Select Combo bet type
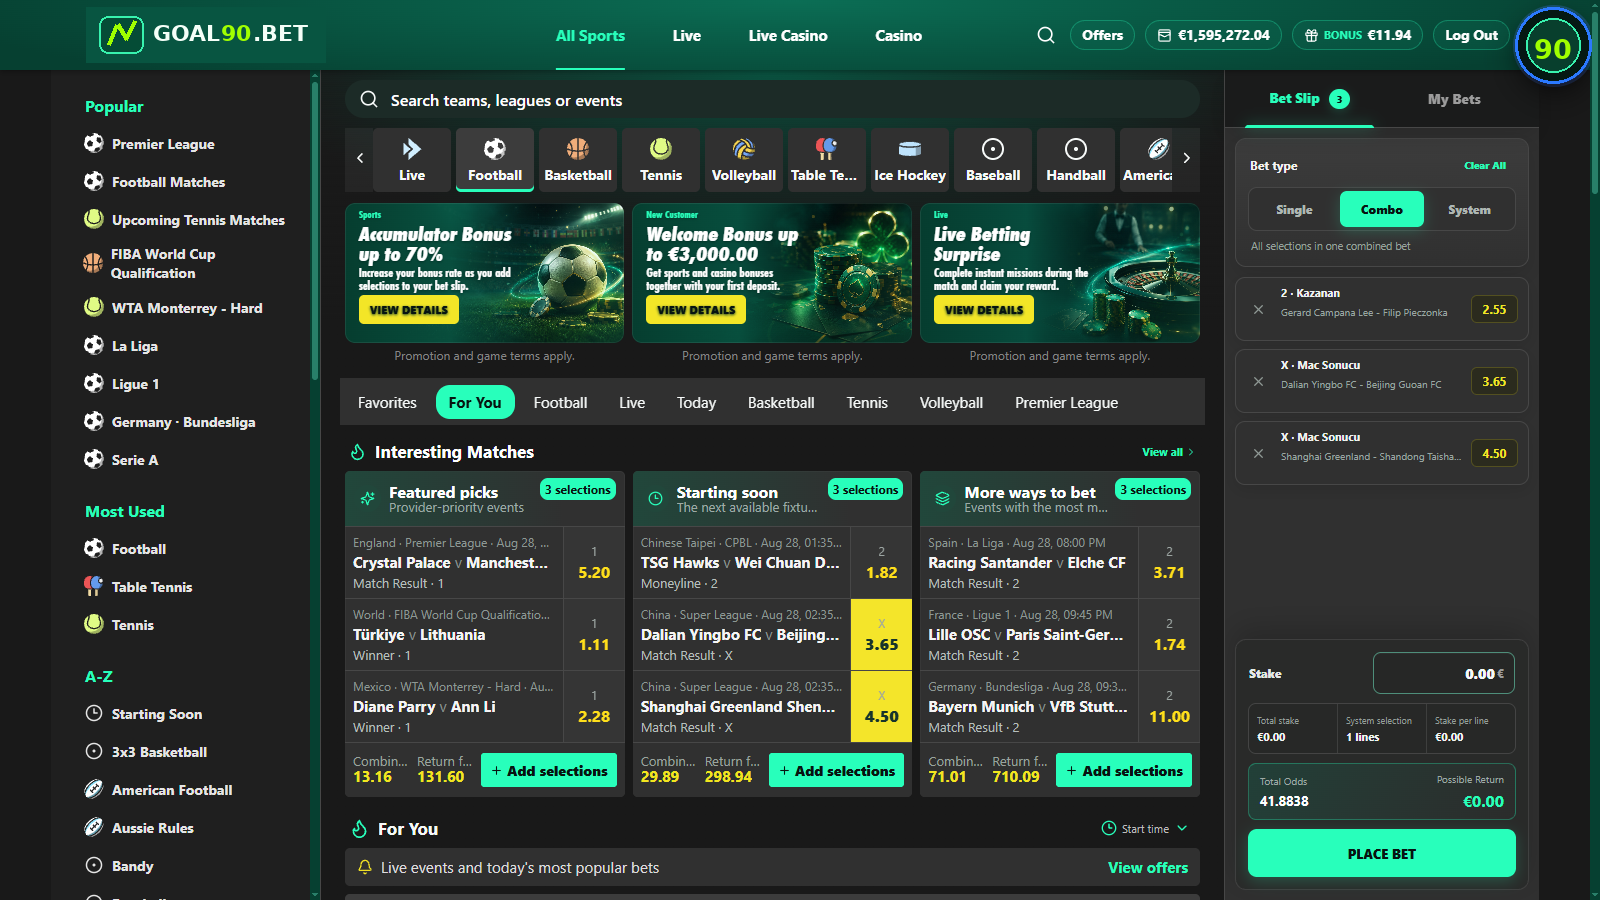 pyautogui.click(x=1381, y=210)
